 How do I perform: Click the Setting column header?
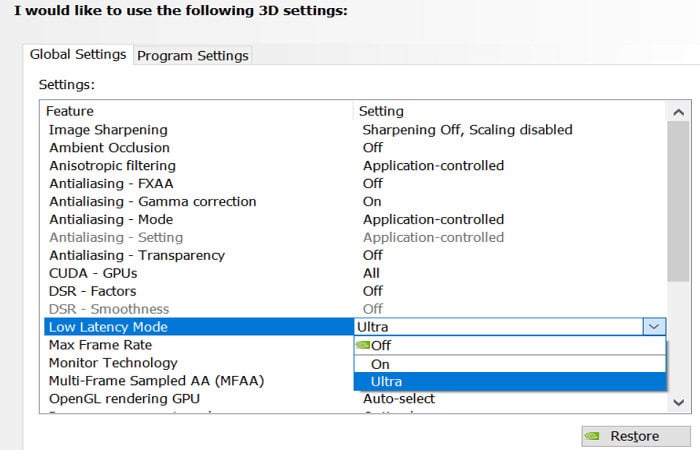point(381,111)
